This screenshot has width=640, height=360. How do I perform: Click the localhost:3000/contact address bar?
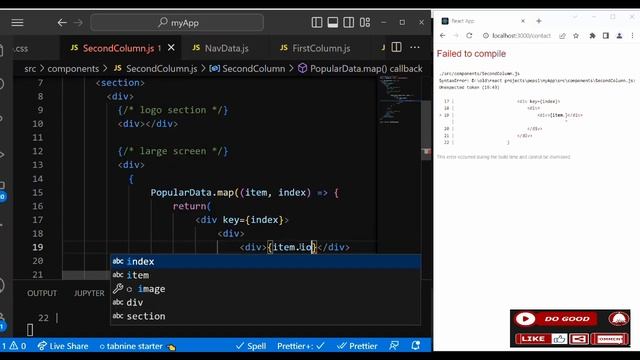tap(521, 36)
